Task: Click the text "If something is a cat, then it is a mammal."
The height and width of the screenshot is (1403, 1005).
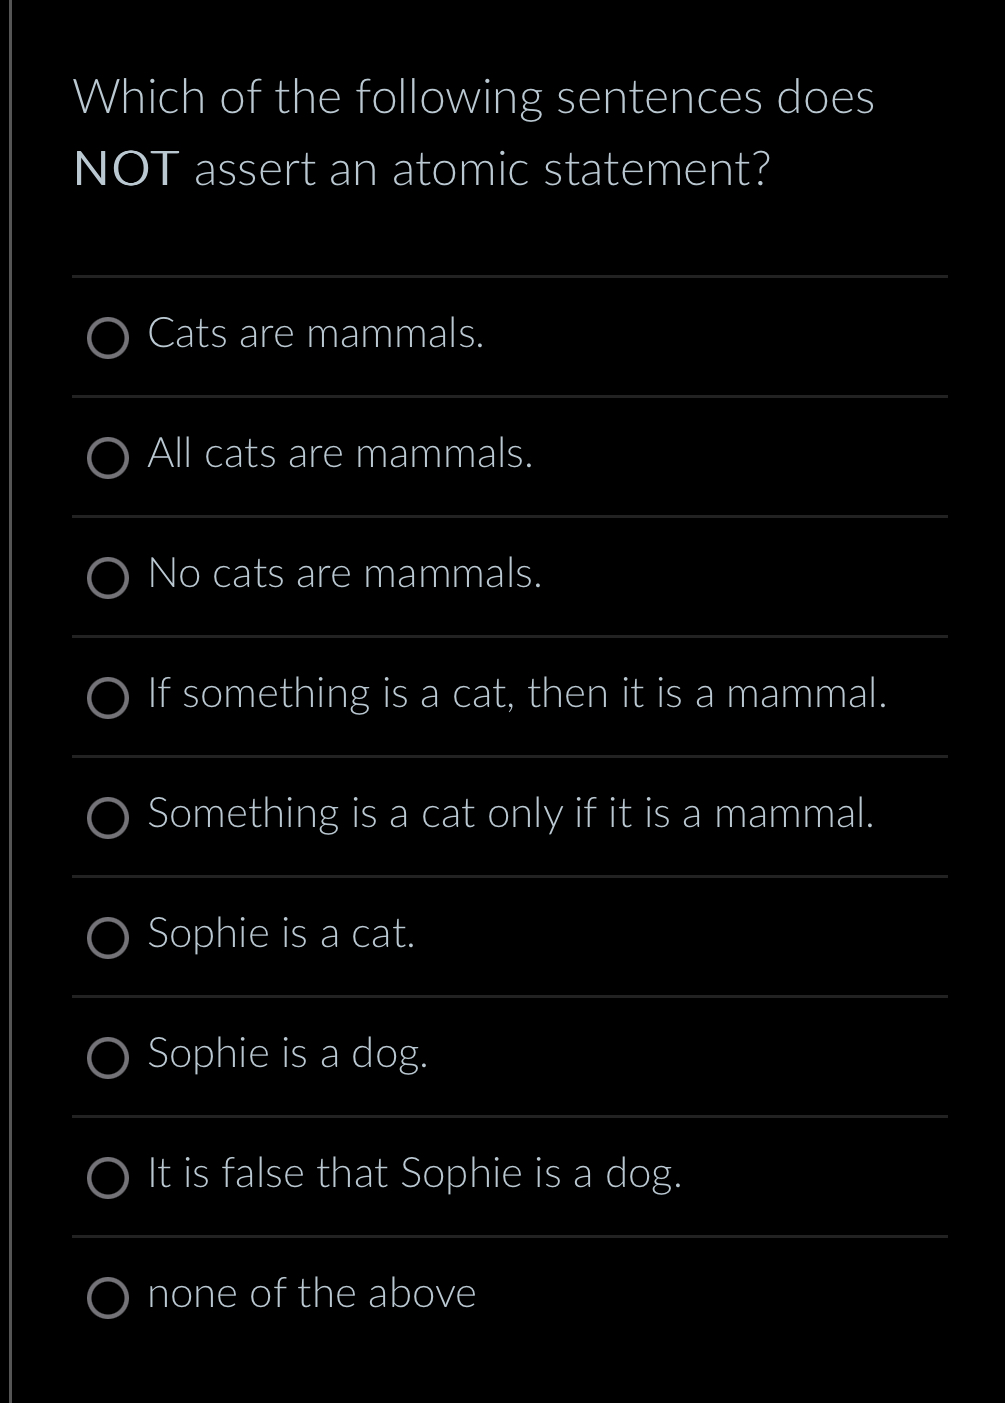Action: click(x=518, y=694)
